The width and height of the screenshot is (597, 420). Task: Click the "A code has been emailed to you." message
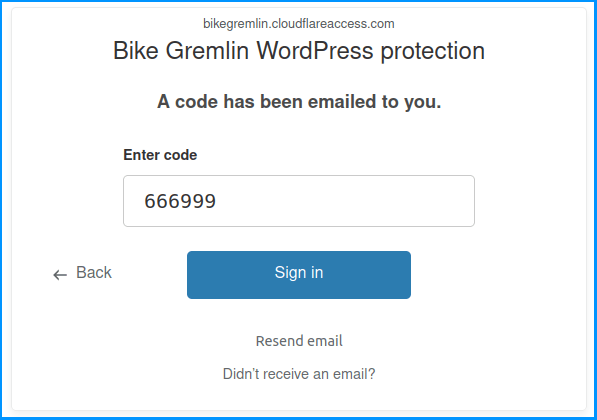[x=299, y=102]
